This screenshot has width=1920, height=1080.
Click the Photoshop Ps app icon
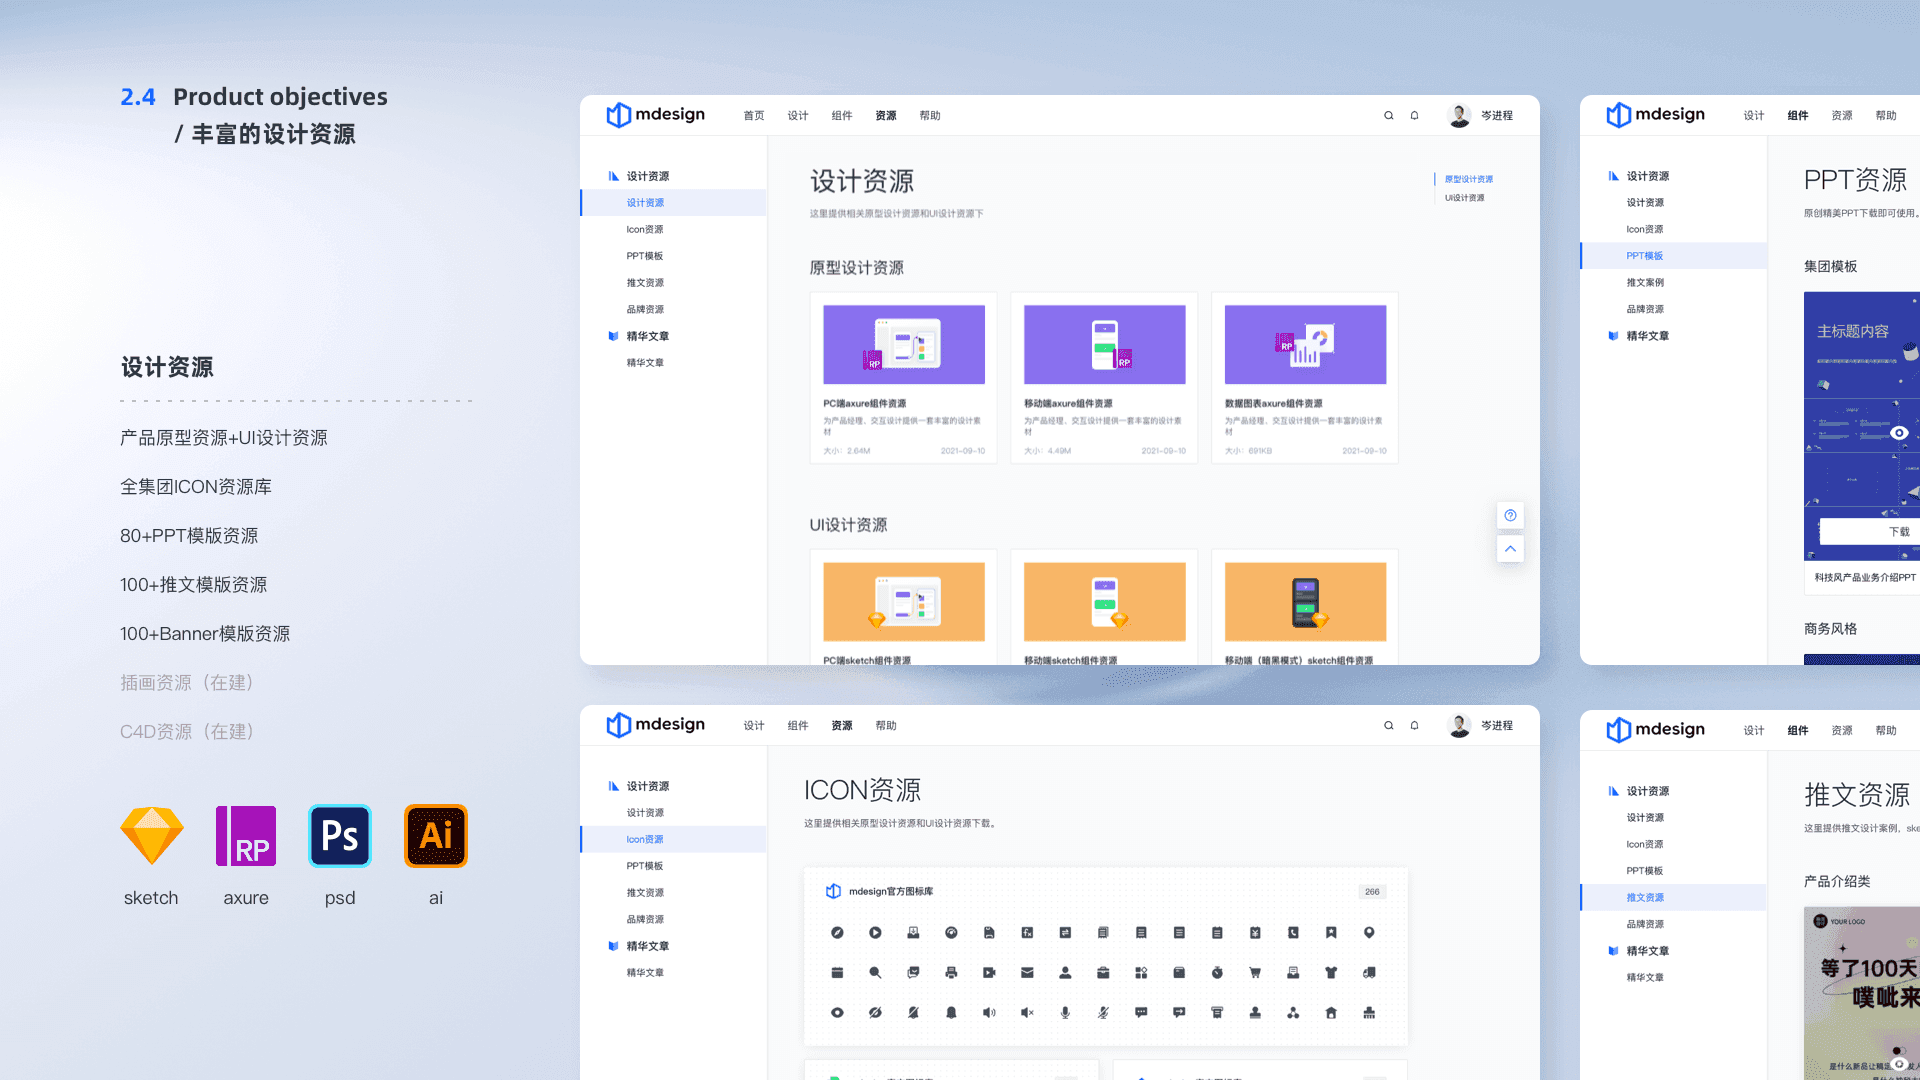pos(340,836)
